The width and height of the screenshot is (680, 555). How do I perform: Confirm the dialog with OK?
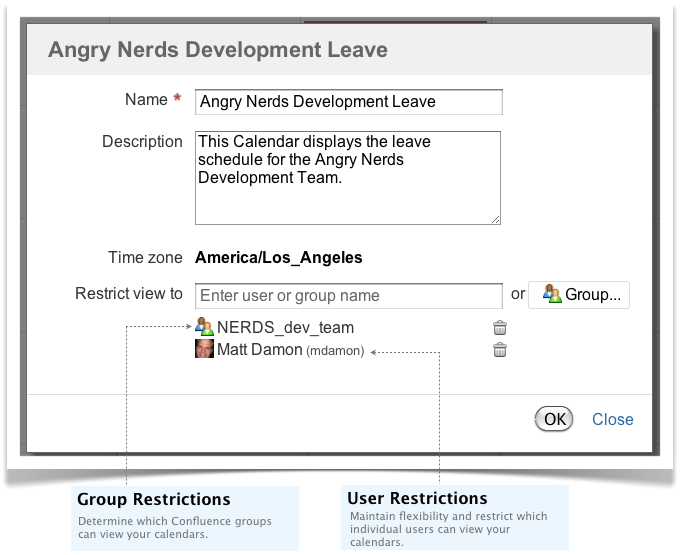coord(554,419)
